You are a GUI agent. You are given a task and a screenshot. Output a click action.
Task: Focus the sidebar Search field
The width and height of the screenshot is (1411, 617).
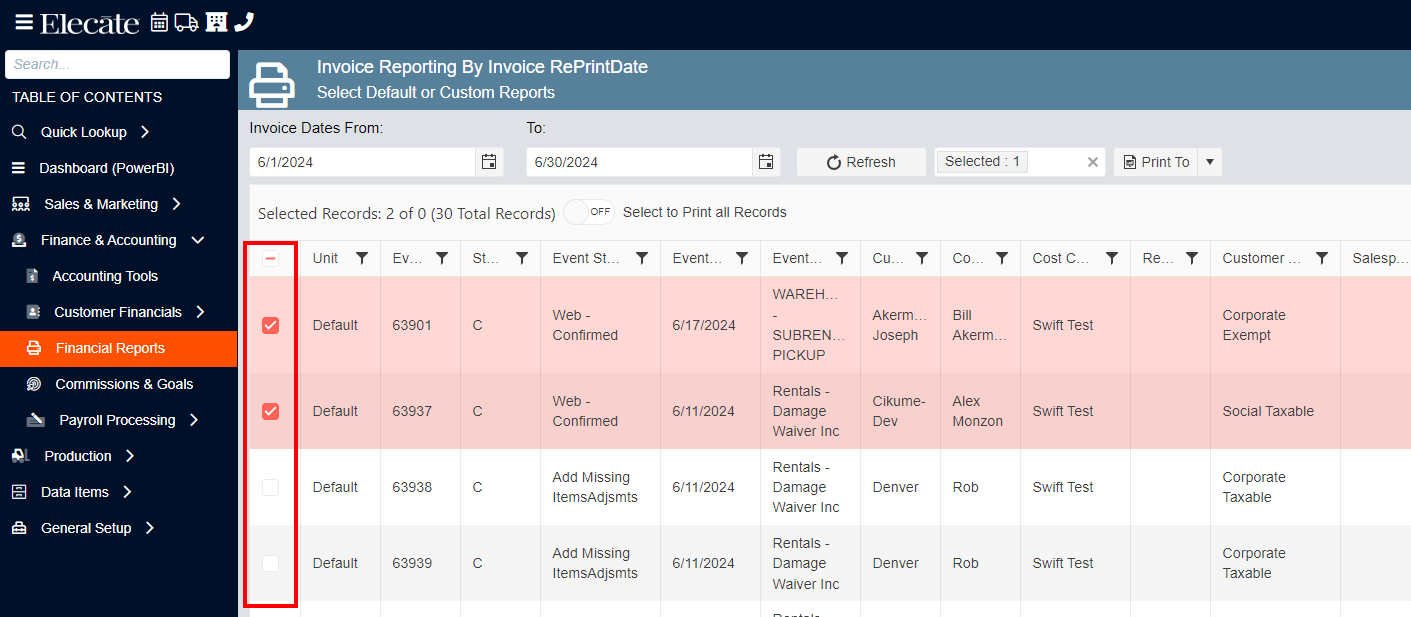[x=117, y=64]
